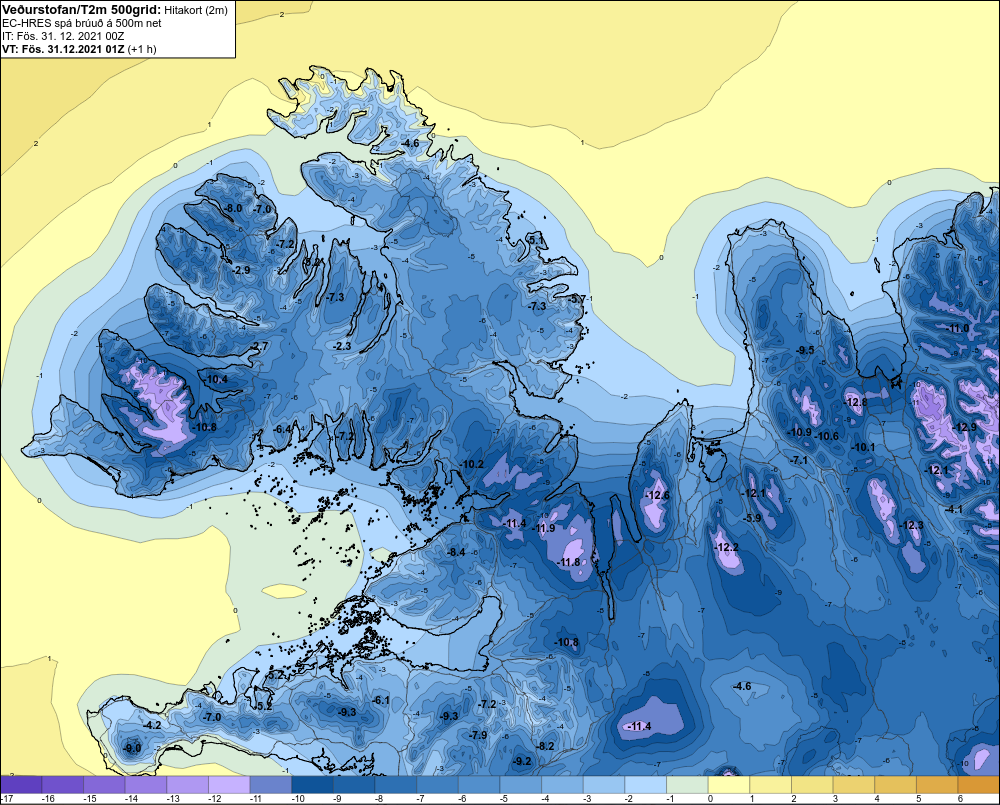This screenshot has height=805, width=1000.
Task: Click the -8.2 temperature label
Action: click(x=546, y=746)
